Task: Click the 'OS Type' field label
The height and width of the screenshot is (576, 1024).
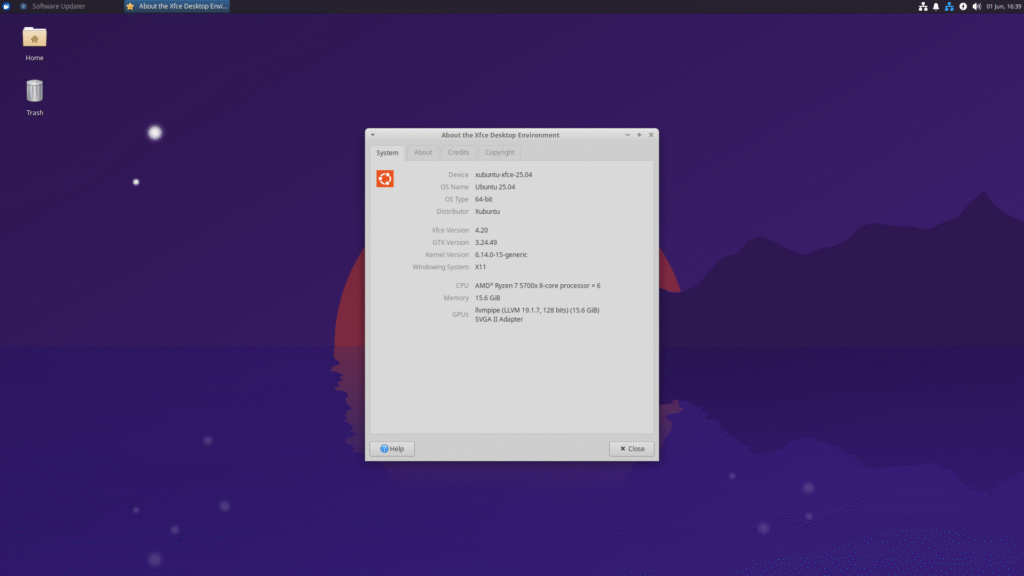Action: pos(456,199)
